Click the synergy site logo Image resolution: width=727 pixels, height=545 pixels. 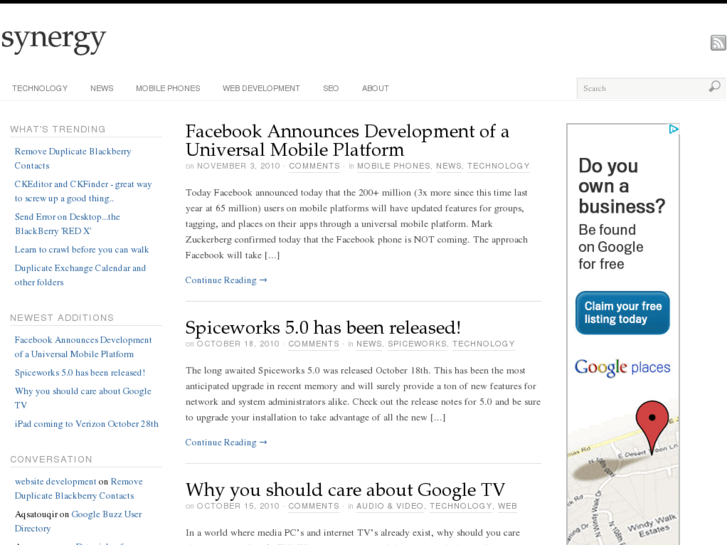[53, 40]
